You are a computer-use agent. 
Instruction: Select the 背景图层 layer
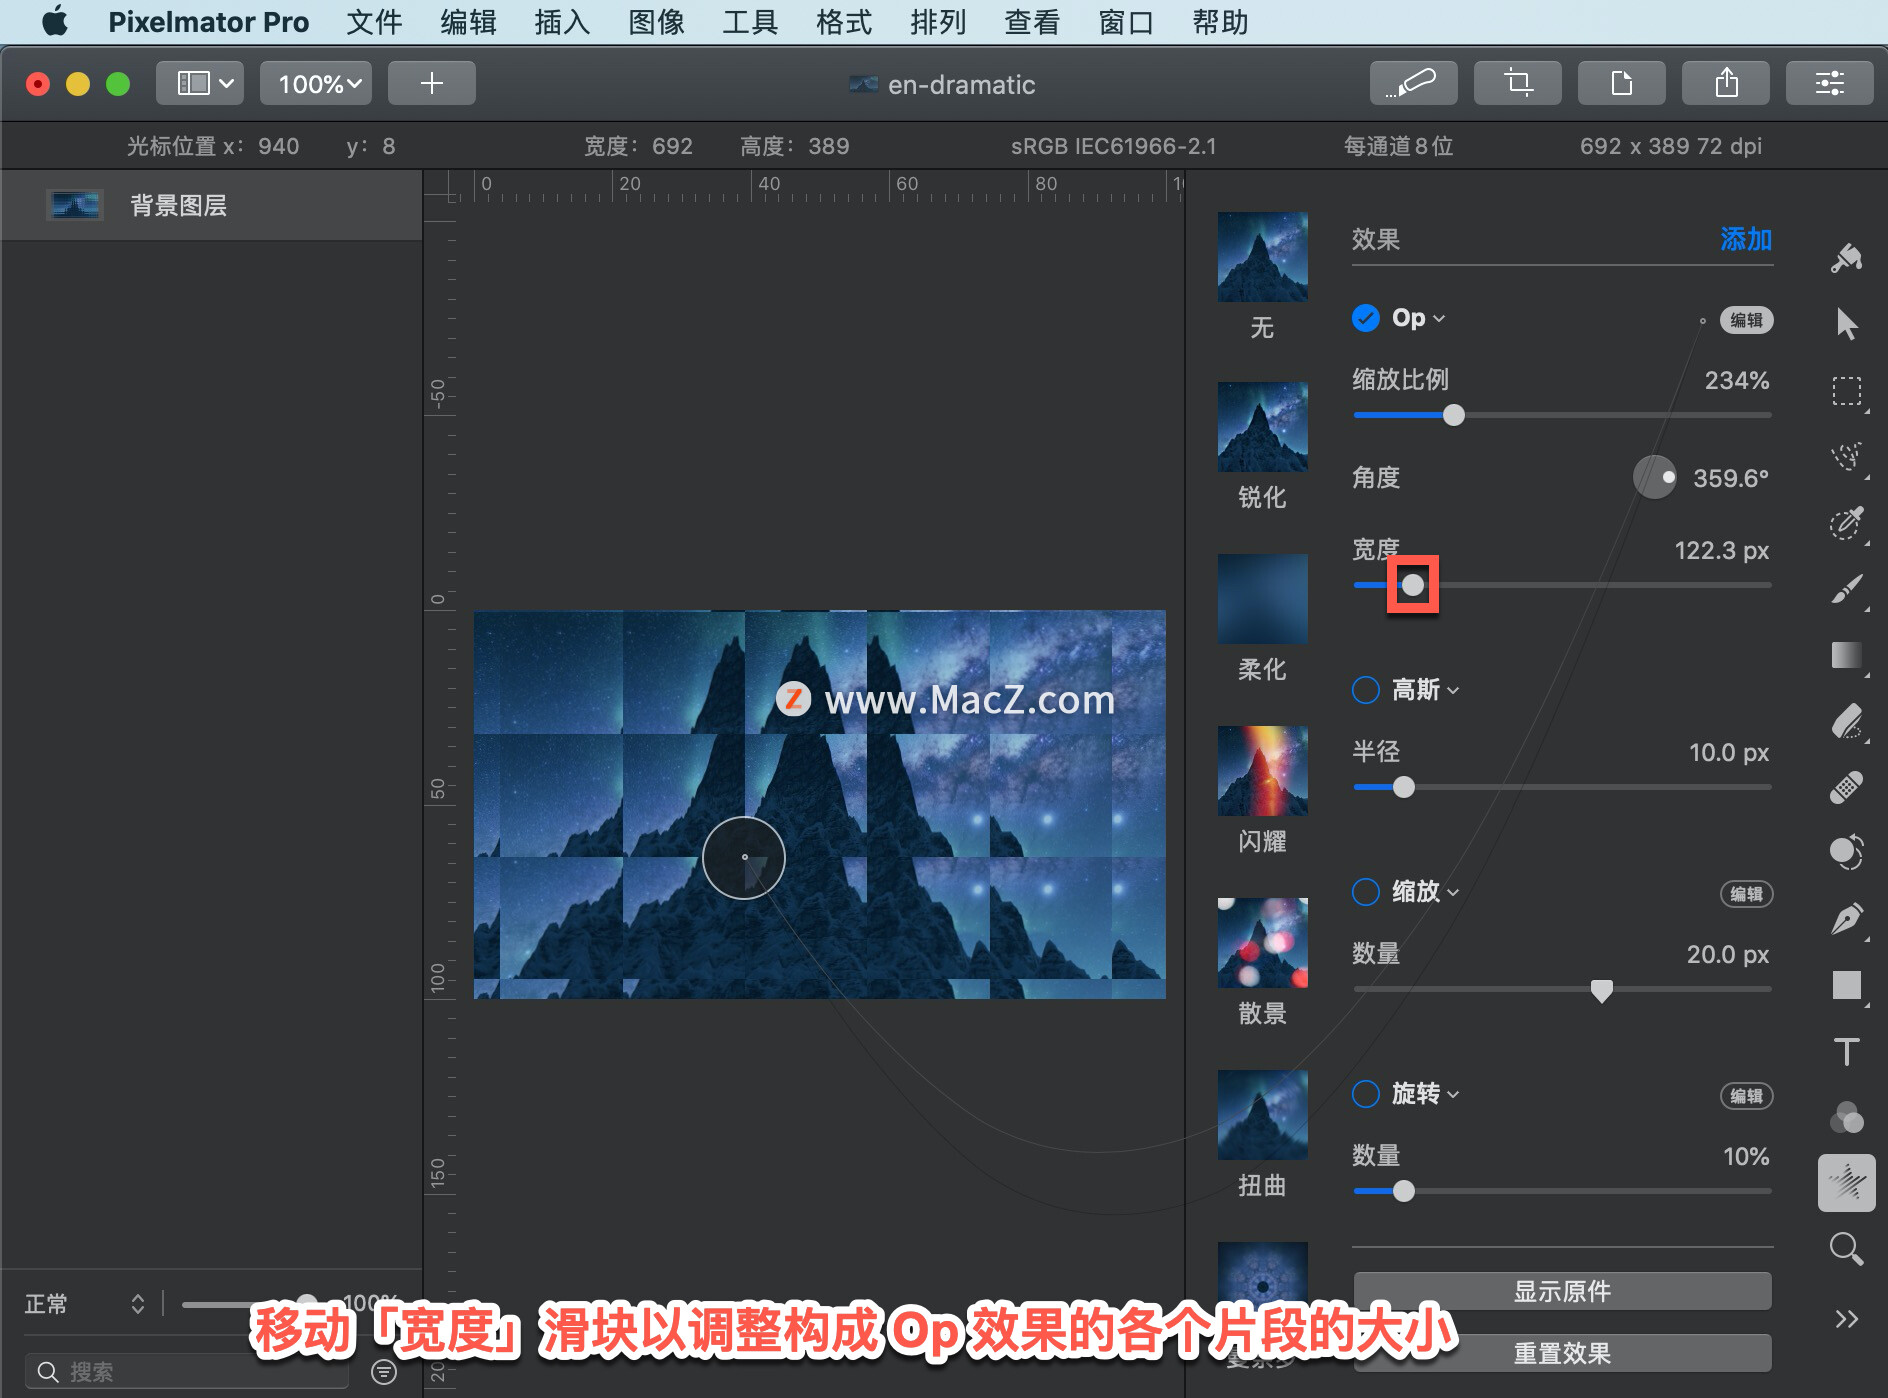pyautogui.click(x=211, y=205)
